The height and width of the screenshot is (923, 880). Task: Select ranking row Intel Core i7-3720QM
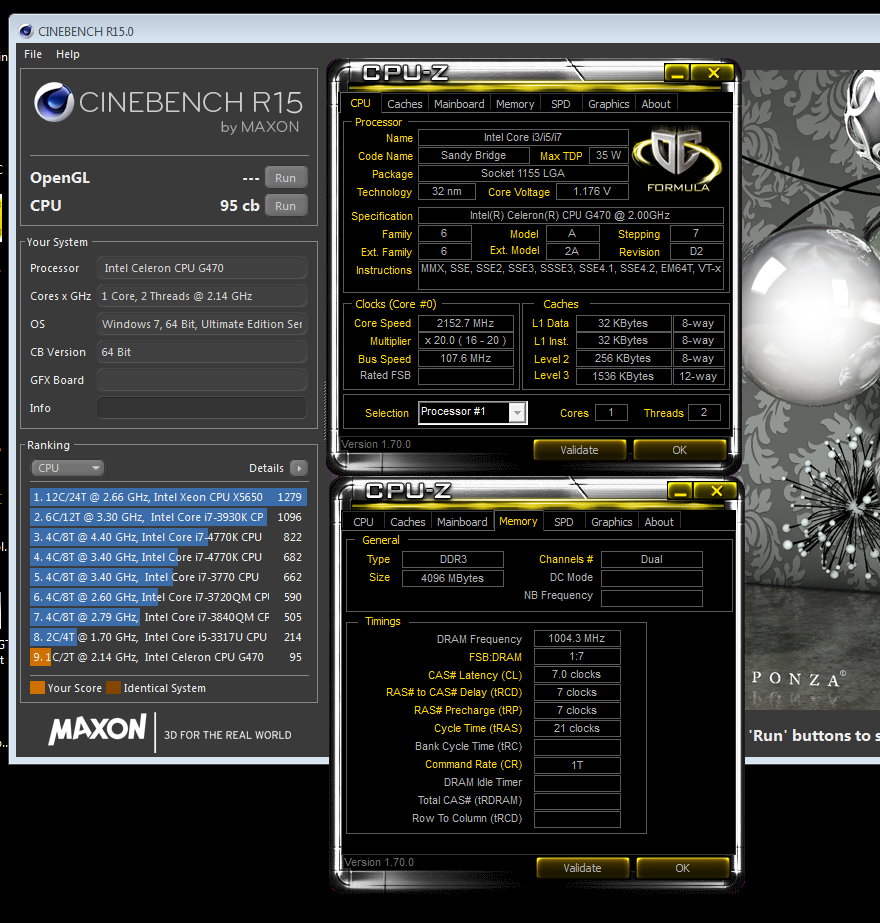click(x=168, y=597)
